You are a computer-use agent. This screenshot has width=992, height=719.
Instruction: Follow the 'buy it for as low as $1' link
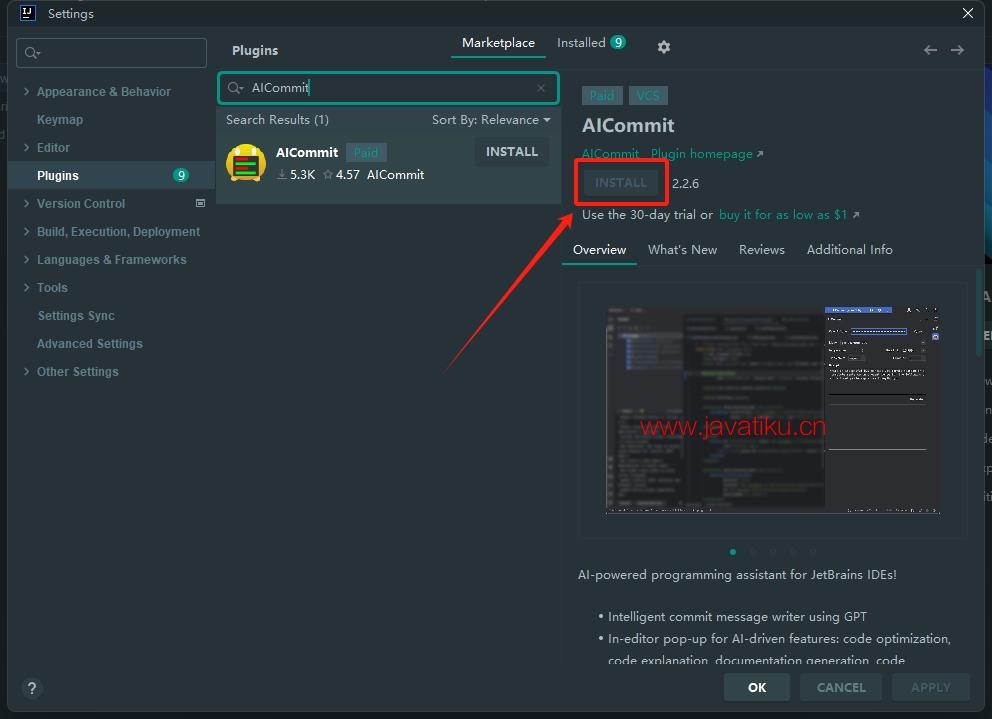tap(789, 215)
